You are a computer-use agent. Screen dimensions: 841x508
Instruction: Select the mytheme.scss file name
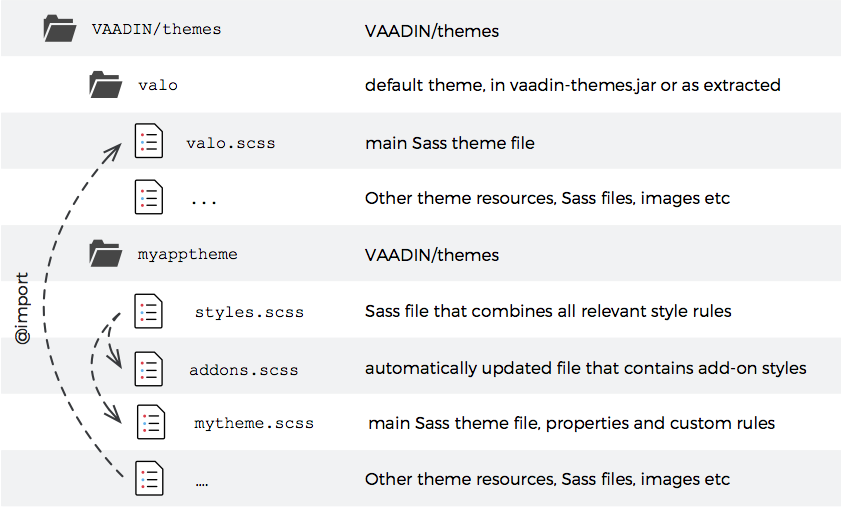tap(254, 424)
